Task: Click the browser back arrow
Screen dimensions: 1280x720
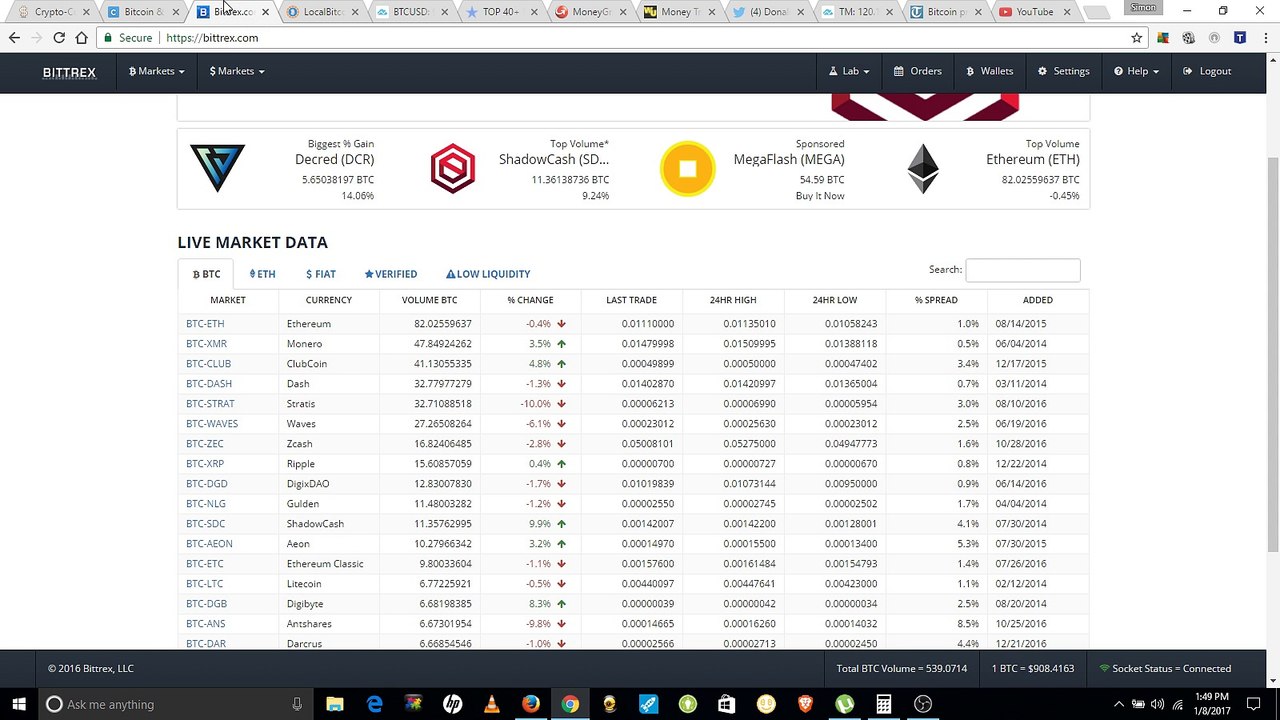Action: coord(14,38)
